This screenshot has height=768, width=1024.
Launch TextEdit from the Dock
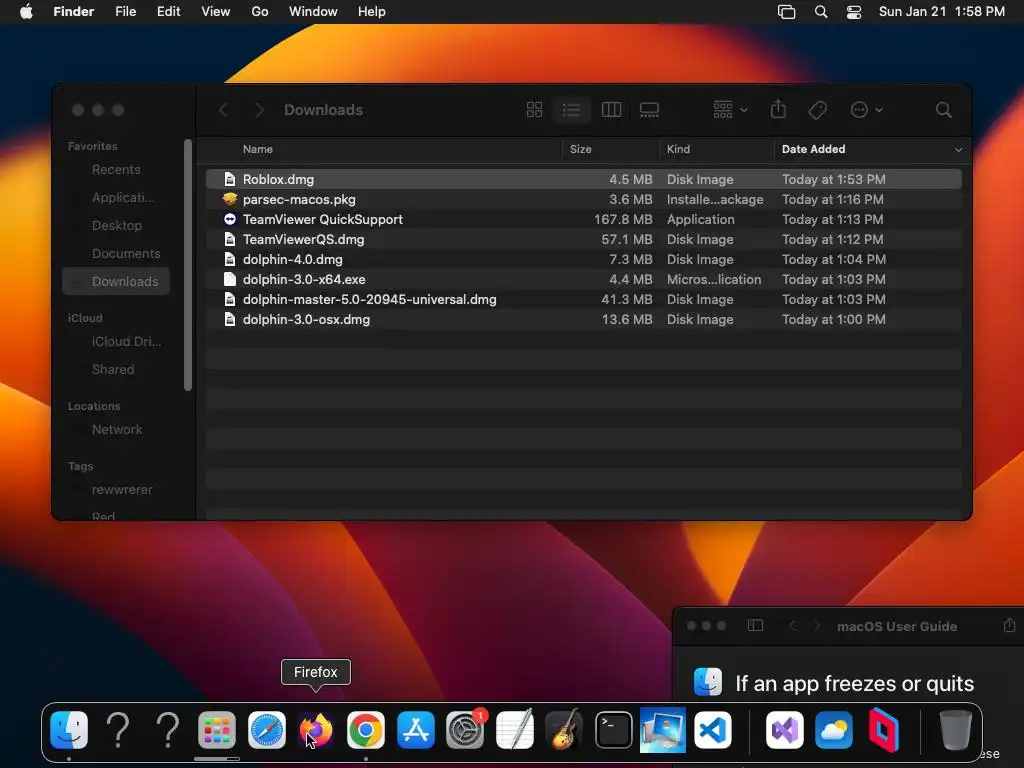tap(515, 729)
